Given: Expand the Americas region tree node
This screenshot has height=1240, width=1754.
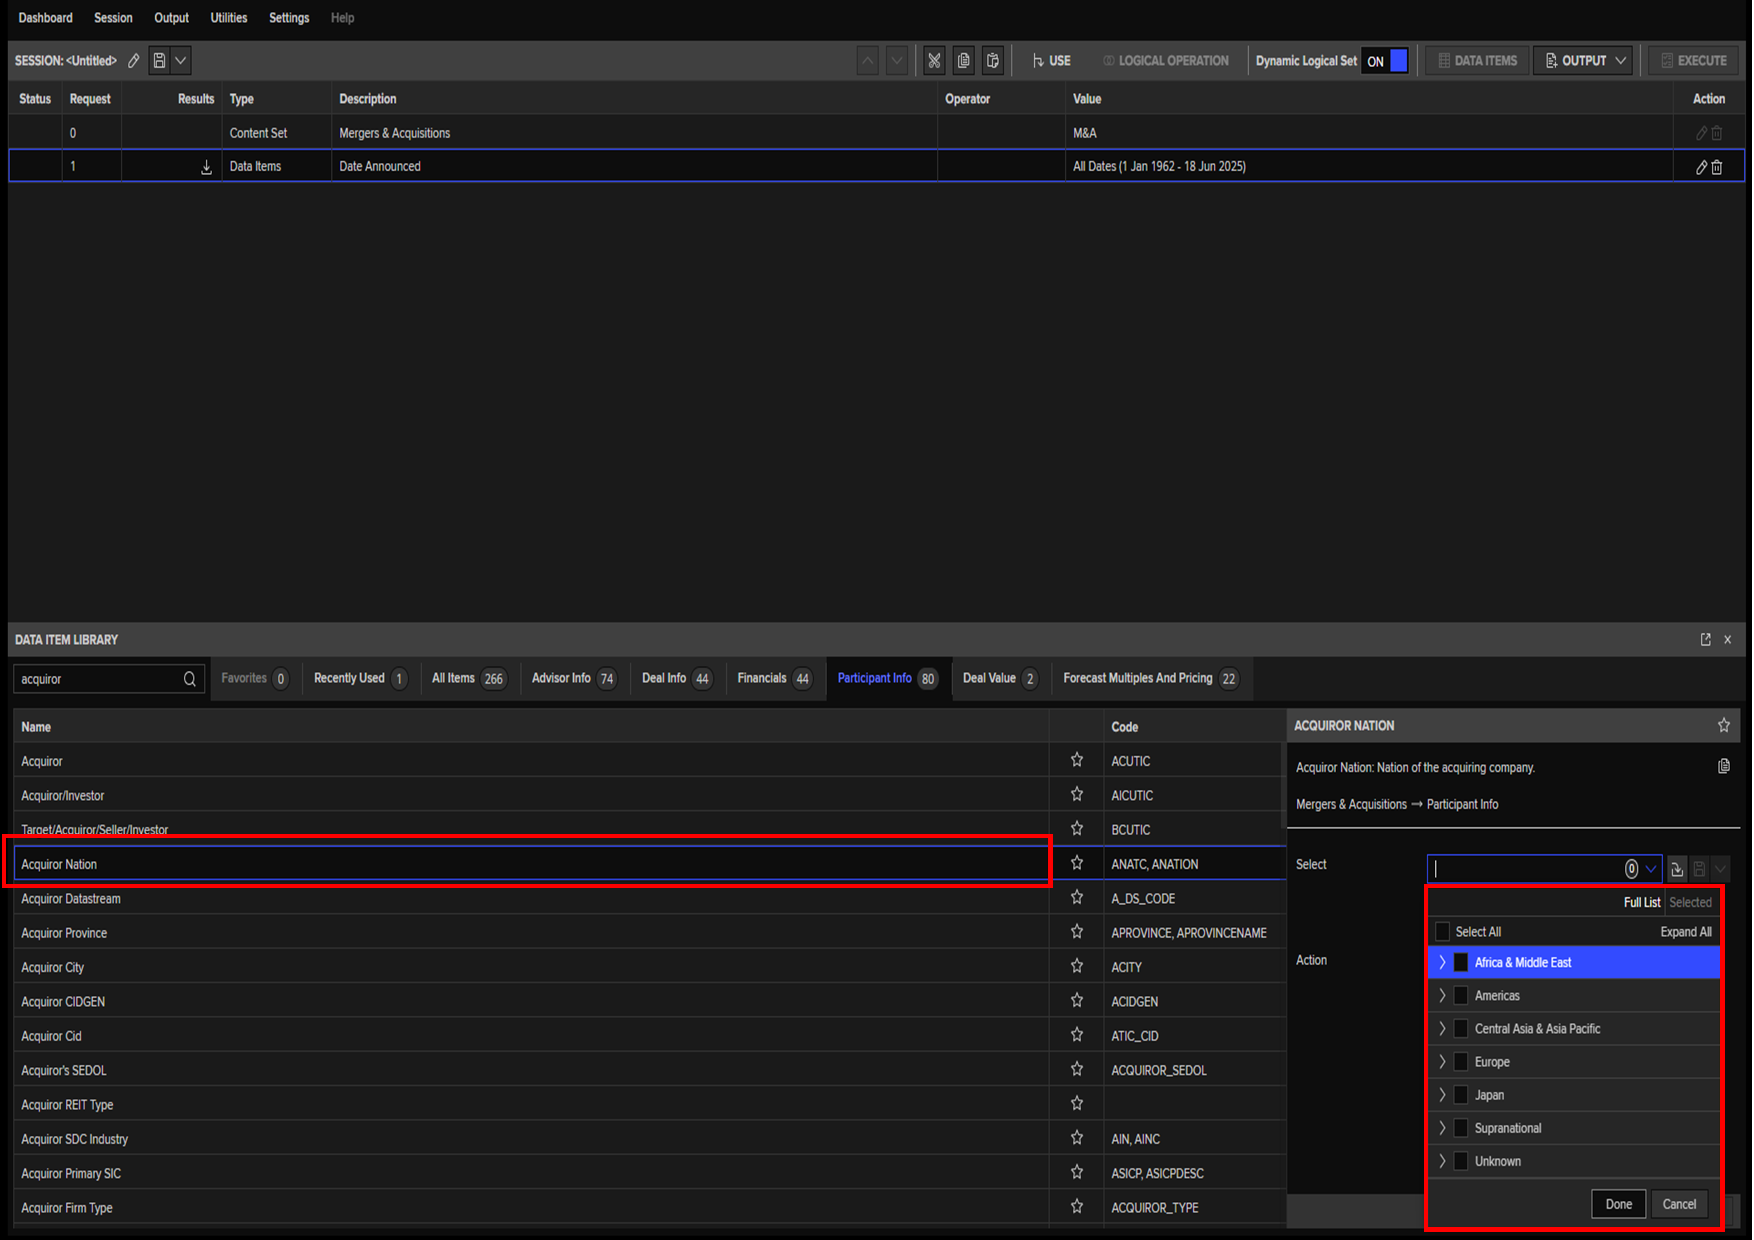Looking at the screenshot, I should pyautogui.click(x=1442, y=996).
